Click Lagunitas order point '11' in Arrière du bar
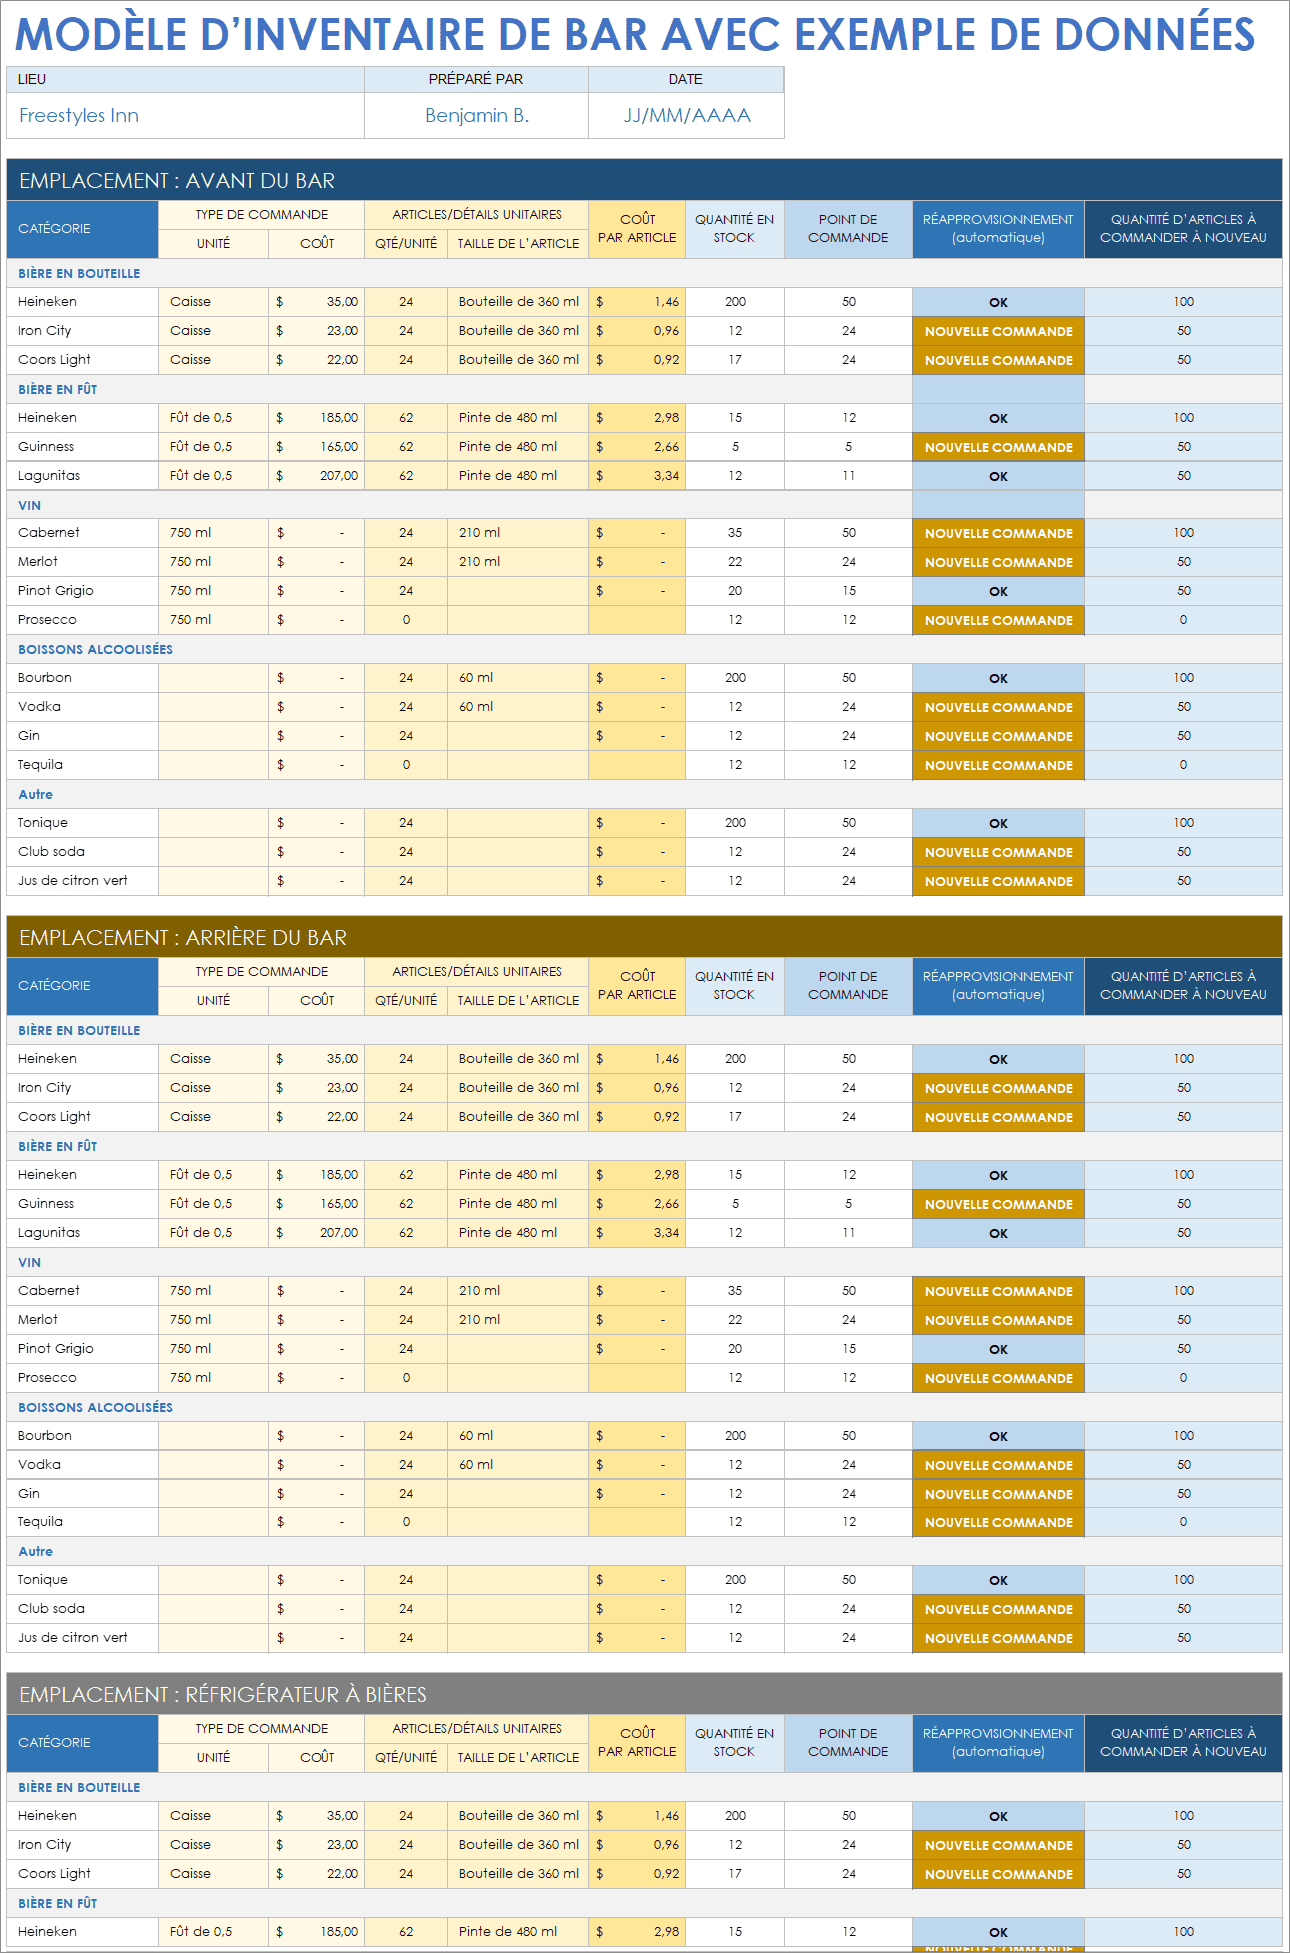 (x=848, y=1233)
